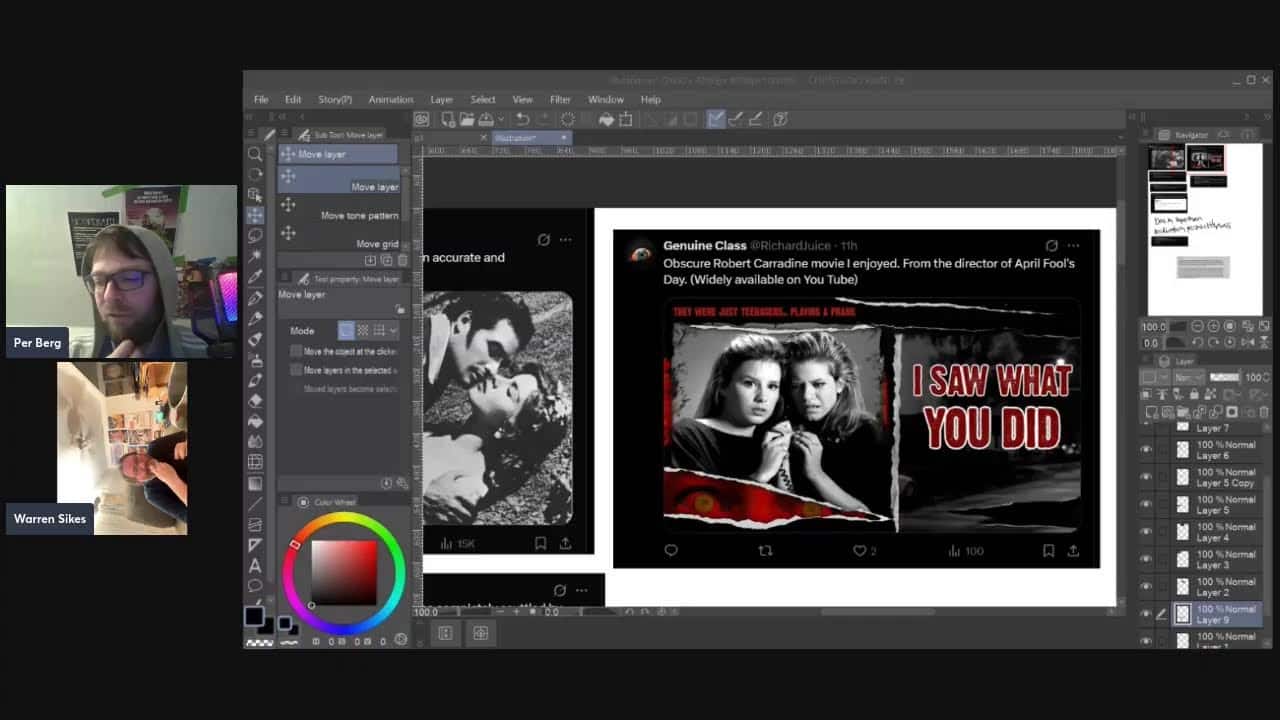Viewport: 1280px width, 720px height.
Task: Pick a color in the color wheel square
Action: pyautogui.click(x=344, y=572)
